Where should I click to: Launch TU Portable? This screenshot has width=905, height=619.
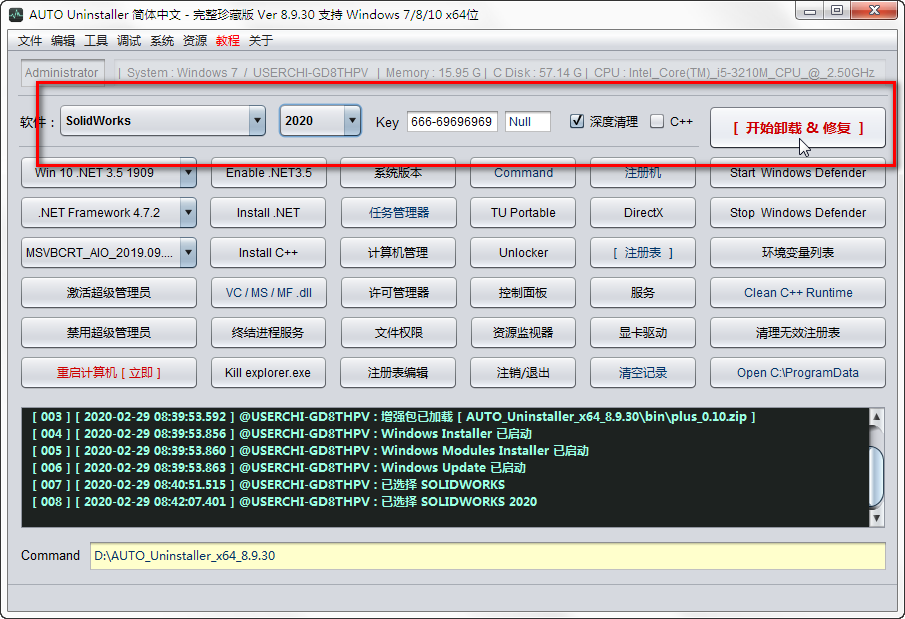coord(523,212)
